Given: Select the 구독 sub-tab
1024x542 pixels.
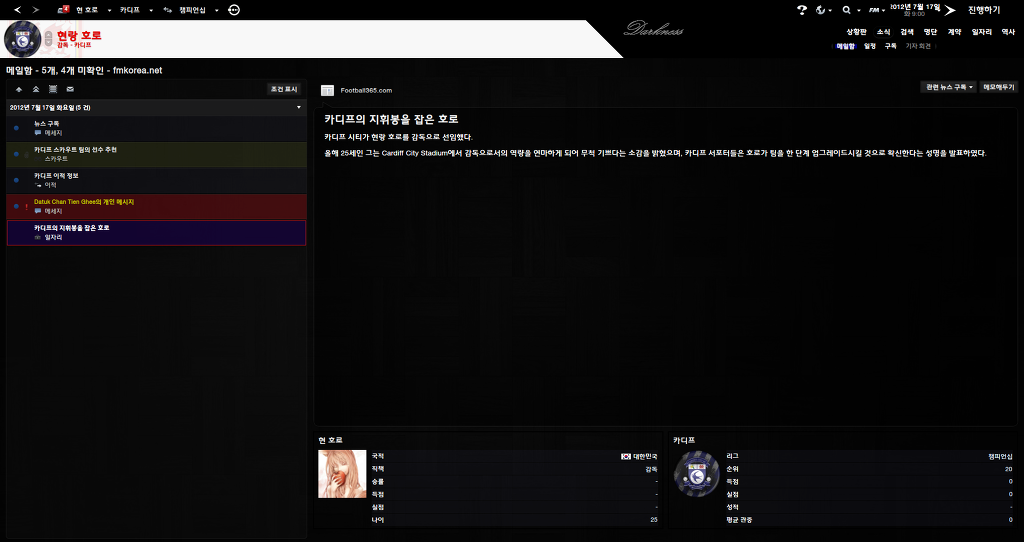Looking at the screenshot, I should [890, 46].
